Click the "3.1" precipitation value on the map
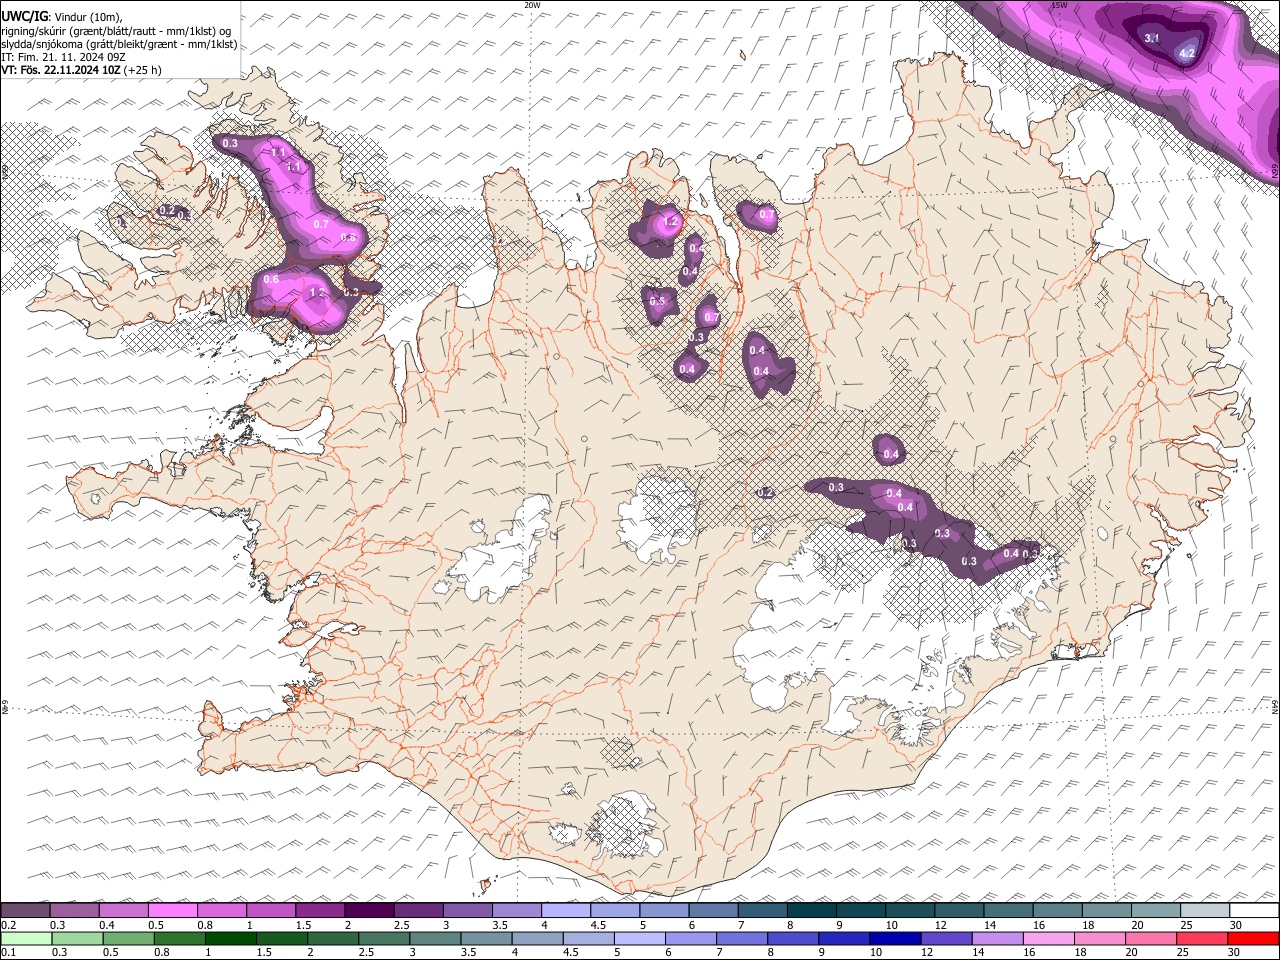Screen dimensions: 1280x960 (1151, 38)
